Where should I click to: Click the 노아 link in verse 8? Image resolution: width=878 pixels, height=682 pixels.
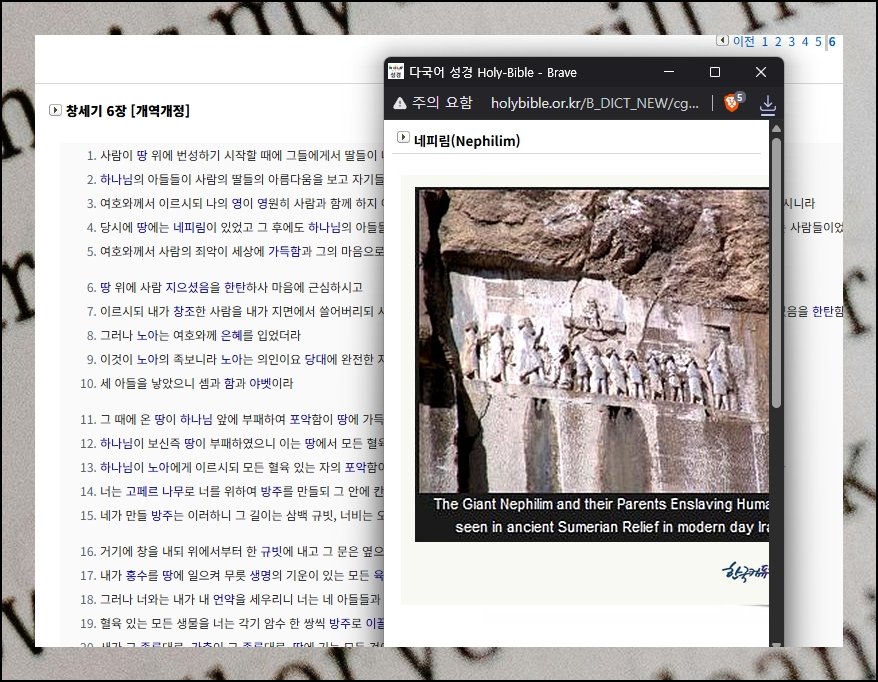click(x=147, y=335)
